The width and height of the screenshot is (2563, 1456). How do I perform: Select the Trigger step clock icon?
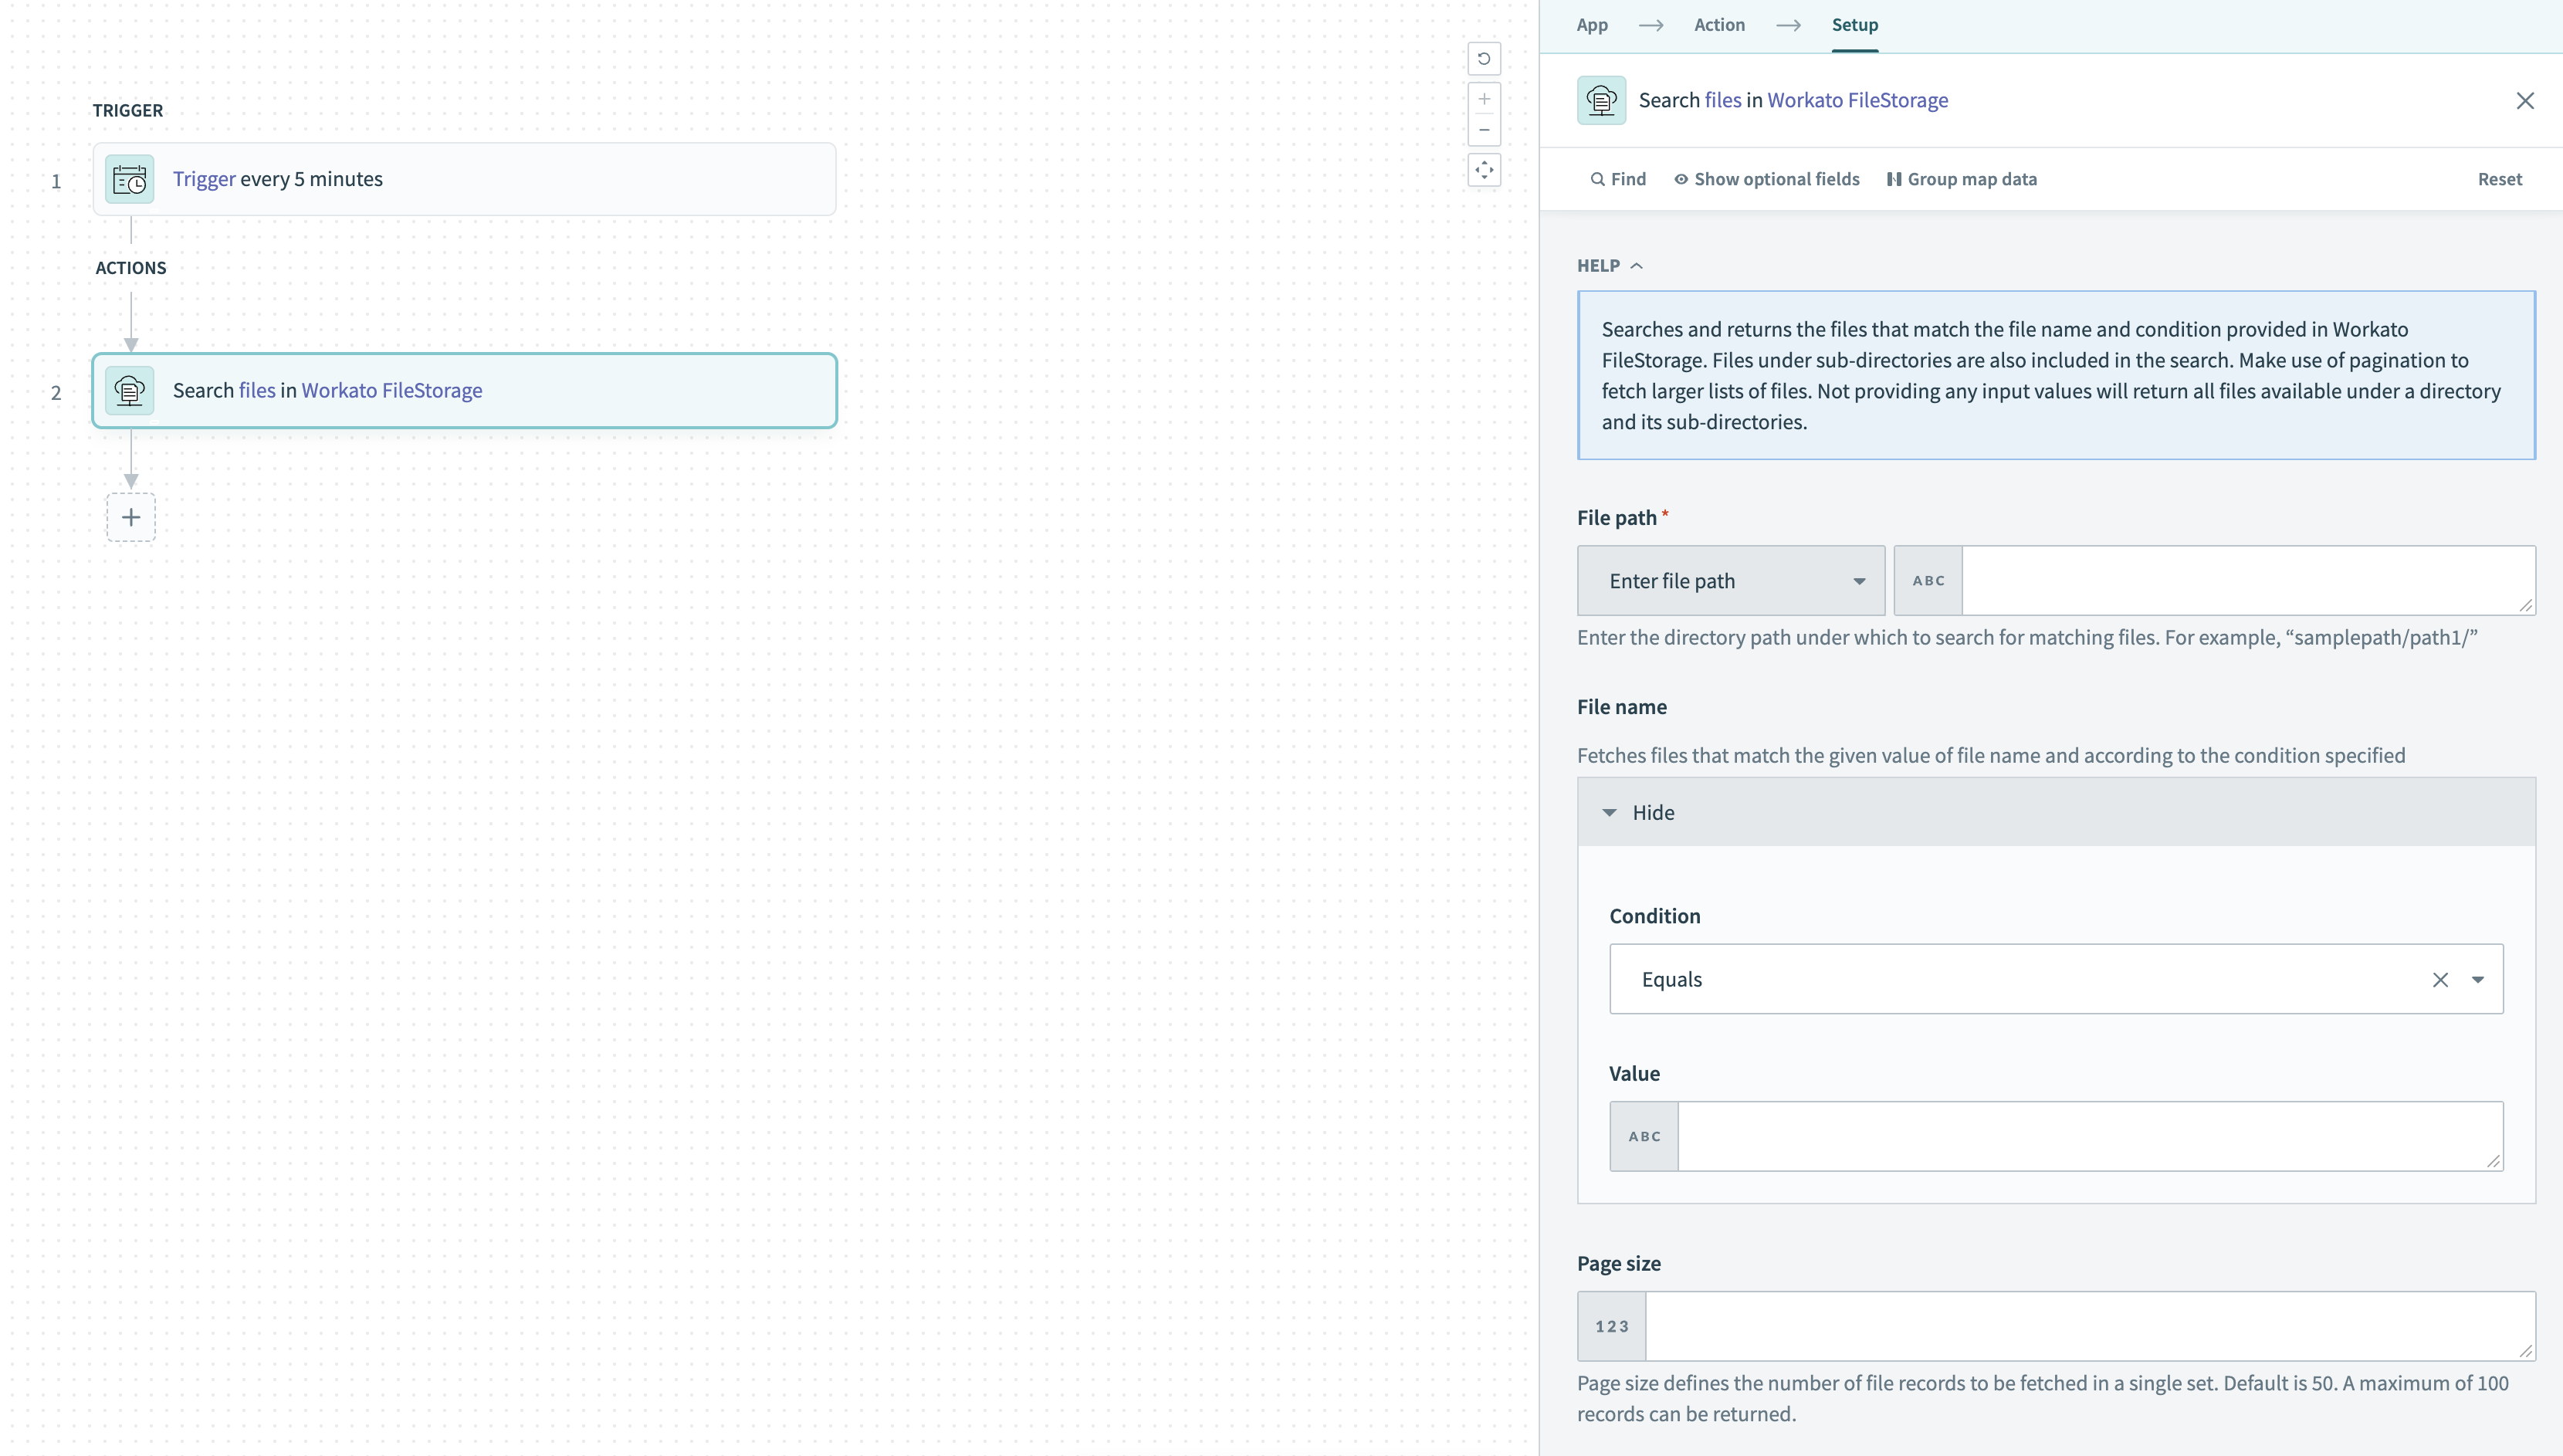tap(129, 179)
